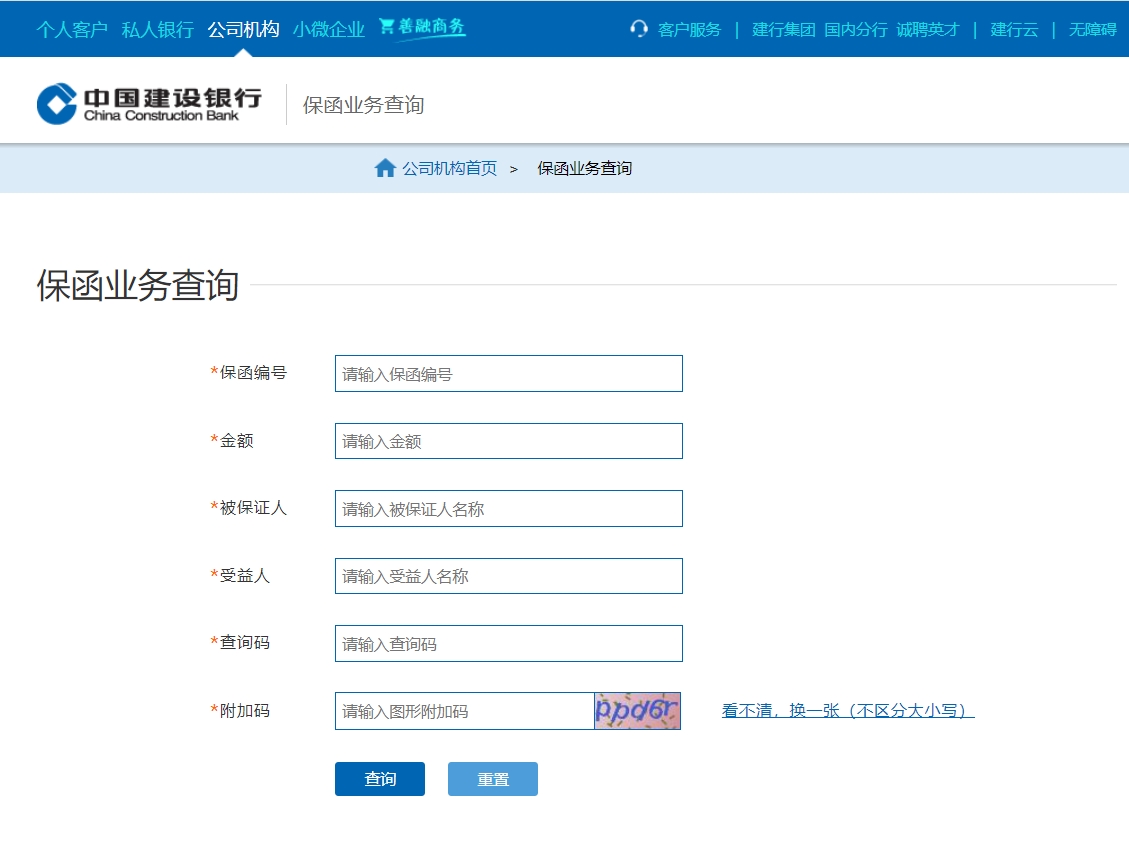This screenshot has width=1129, height=847.
Task: Select the 公司机构 tab
Action: [243, 29]
